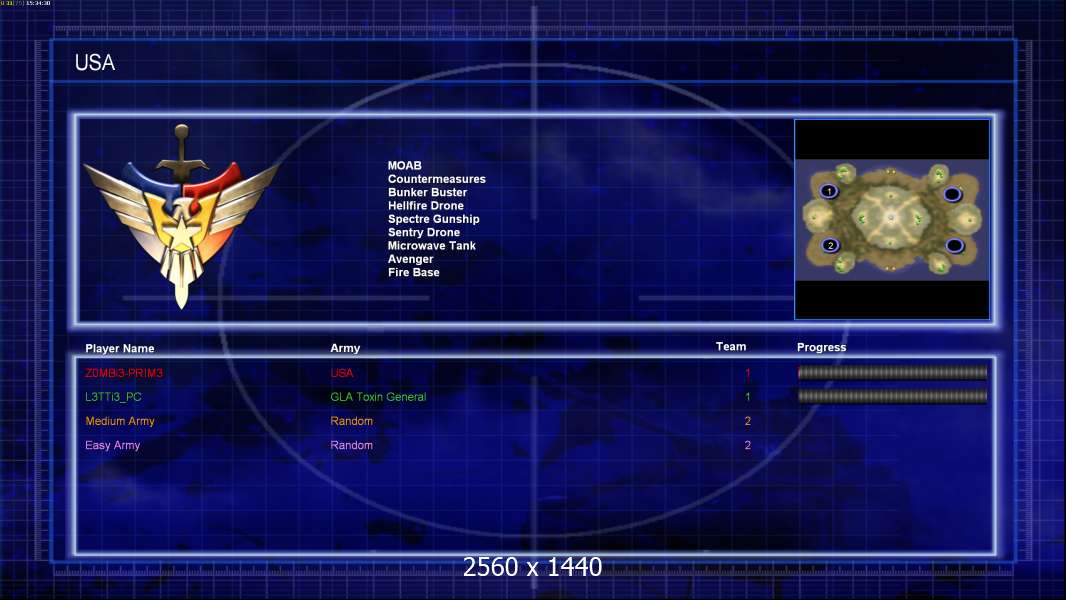Click the Progress column header
The image size is (1066, 600).
(821, 347)
